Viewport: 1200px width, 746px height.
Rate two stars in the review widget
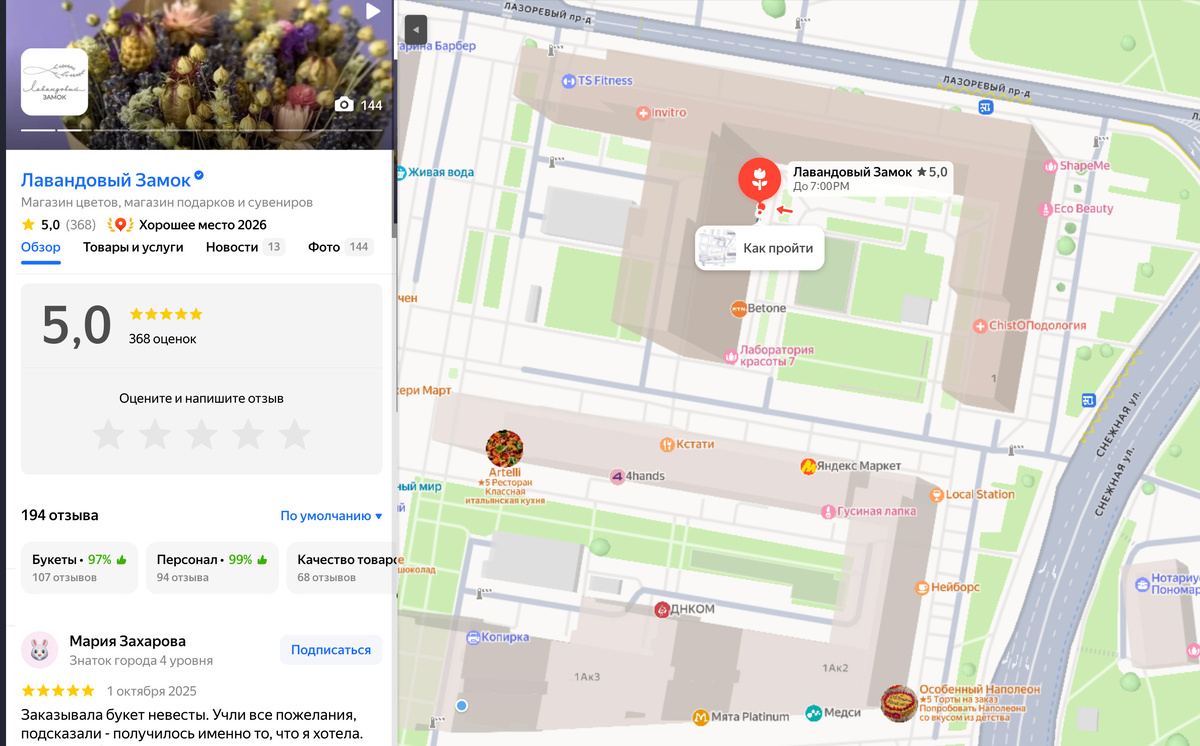[x=155, y=434]
